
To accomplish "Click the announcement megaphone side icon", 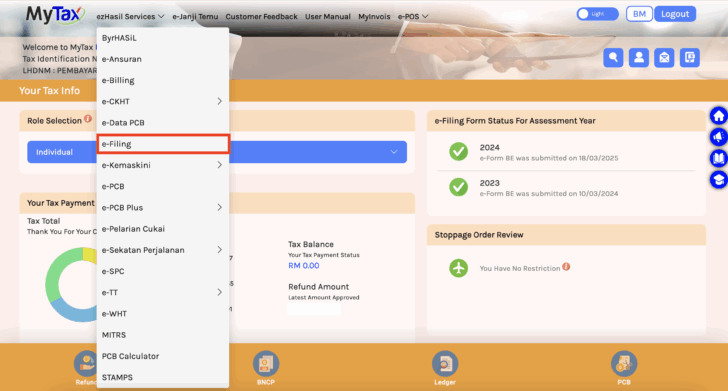I will pos(718,137).
